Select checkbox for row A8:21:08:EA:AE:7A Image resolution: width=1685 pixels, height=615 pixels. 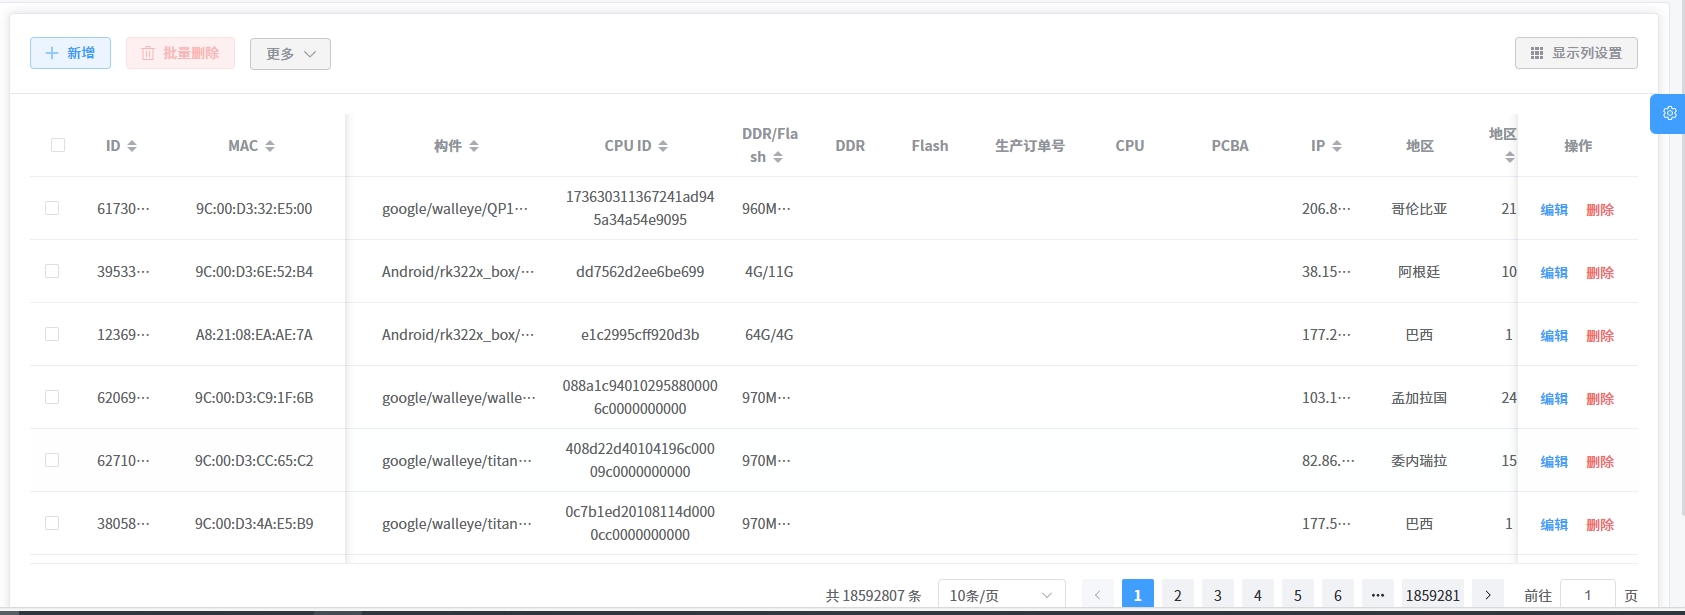click(52, 334)
